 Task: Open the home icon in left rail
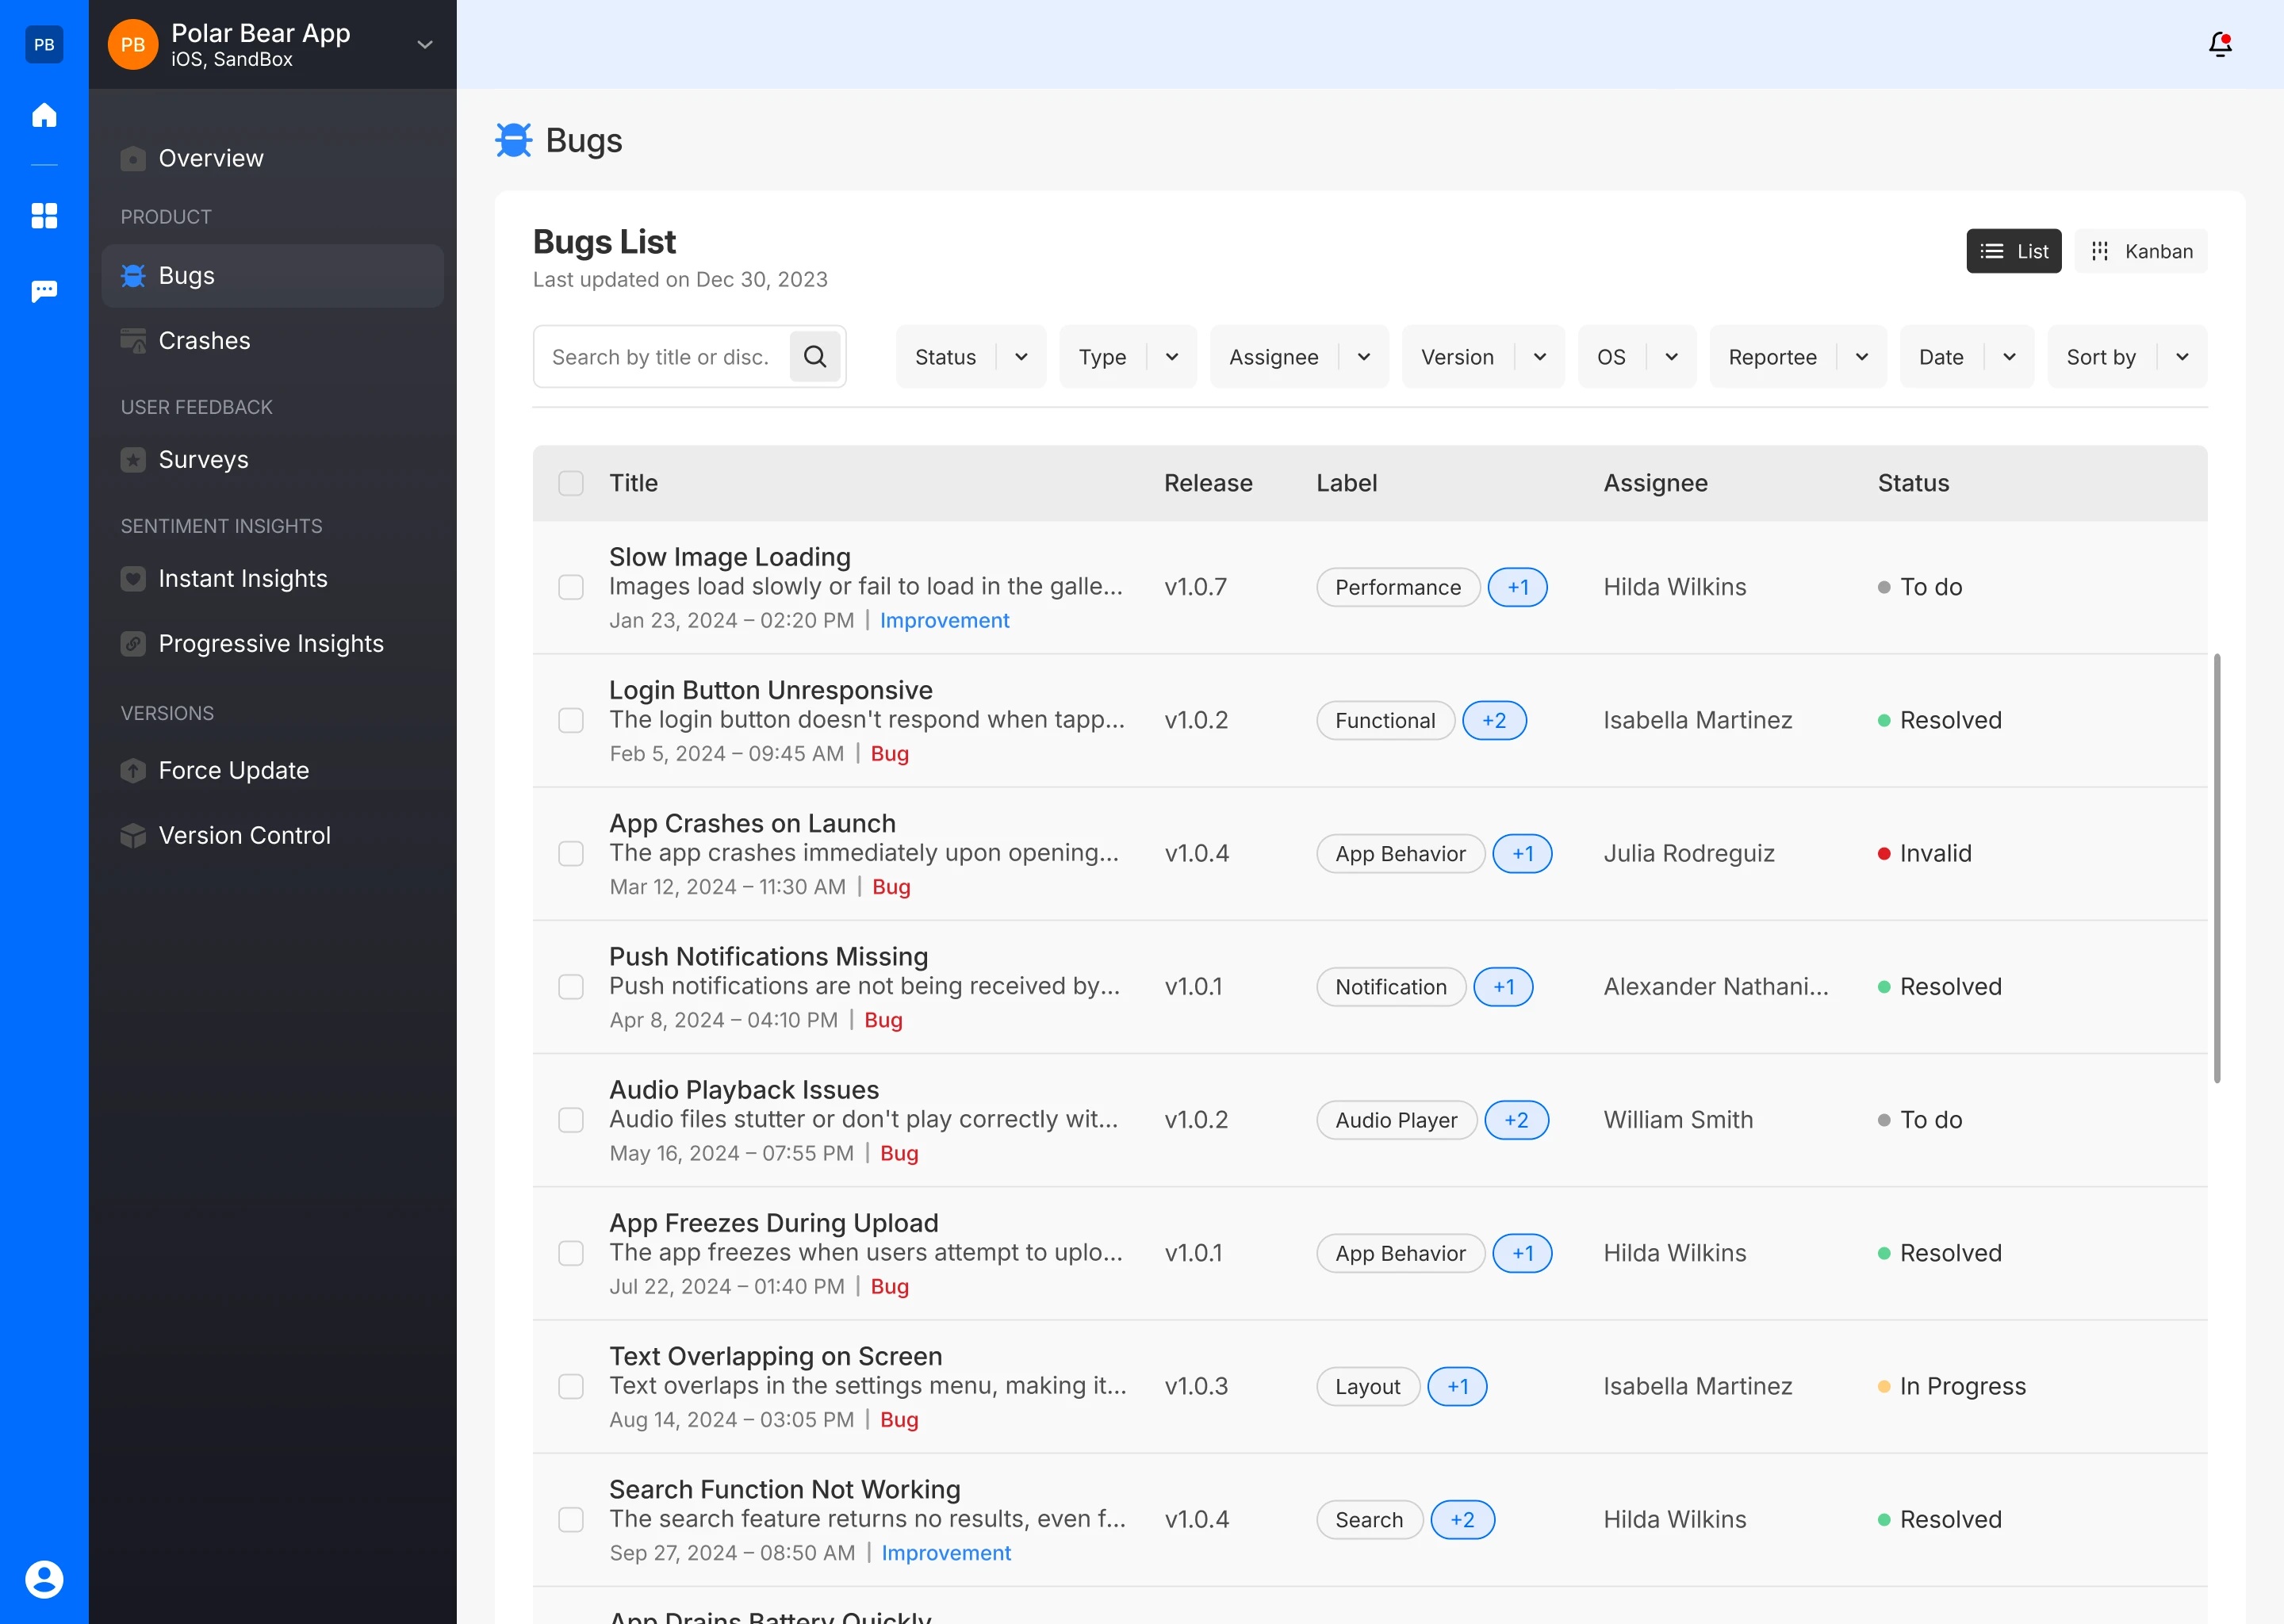[x=44, y=115]
